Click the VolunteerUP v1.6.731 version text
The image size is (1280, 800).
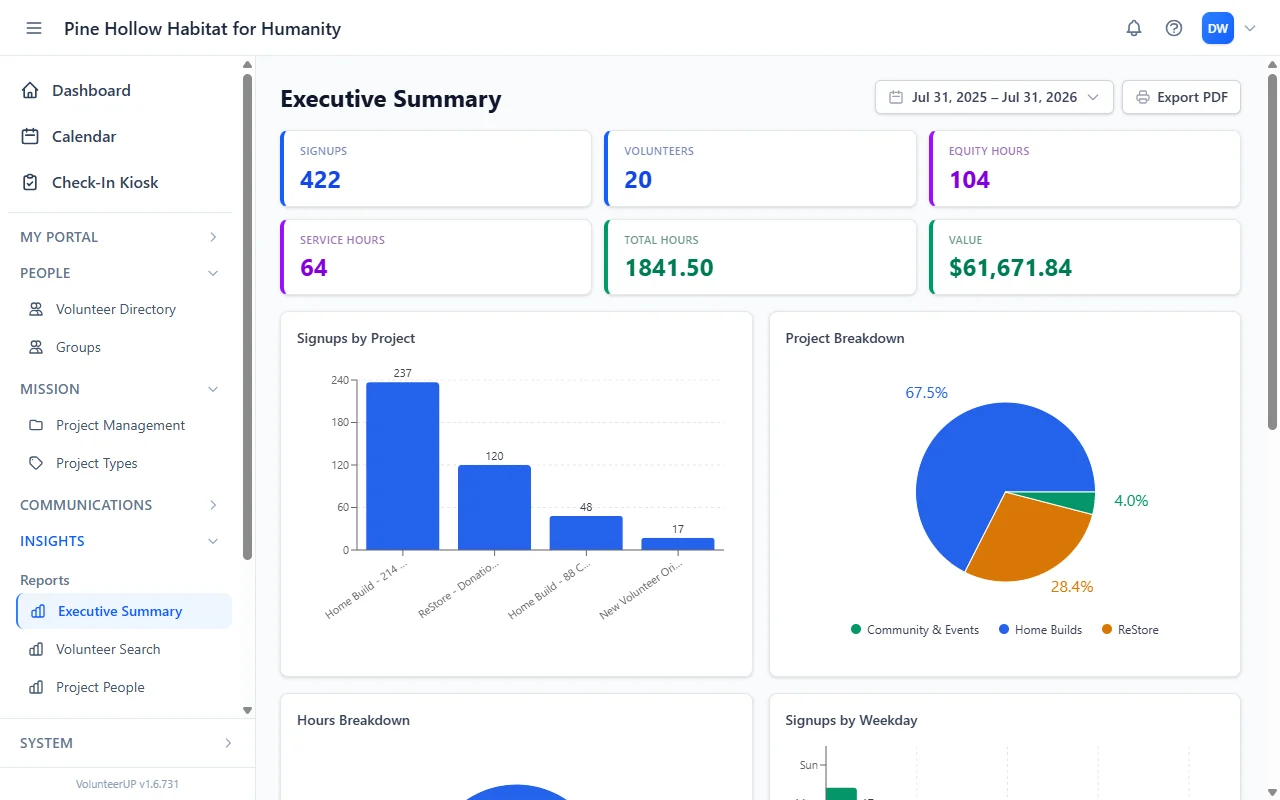coord(127,784)
